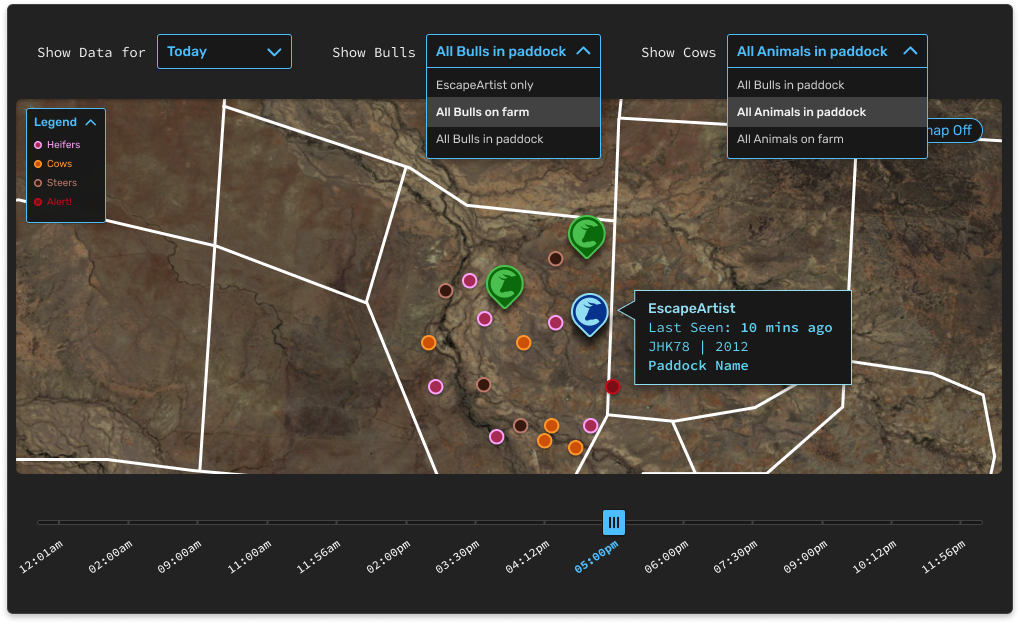The image size is (1020, 624).
Task: Collapse the Legend panel chevron
Action: (x=91, y=122)
